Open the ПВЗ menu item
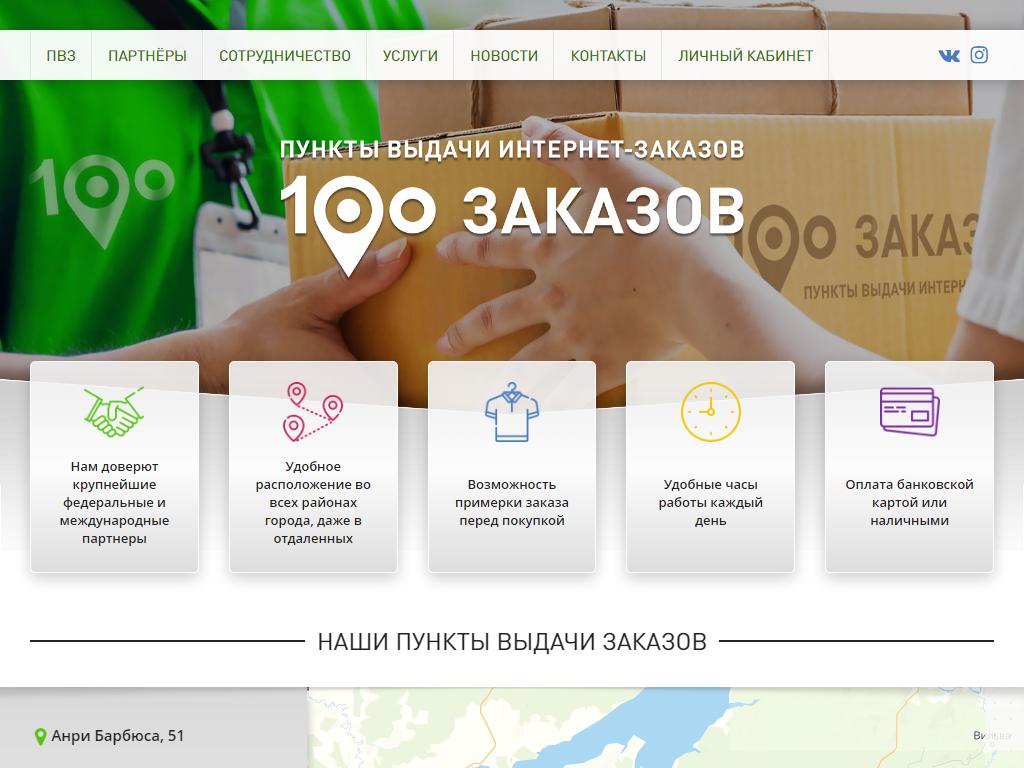The width and height of the screenshot is (1024, 768). pyautogui.click(x=61, y=56)
